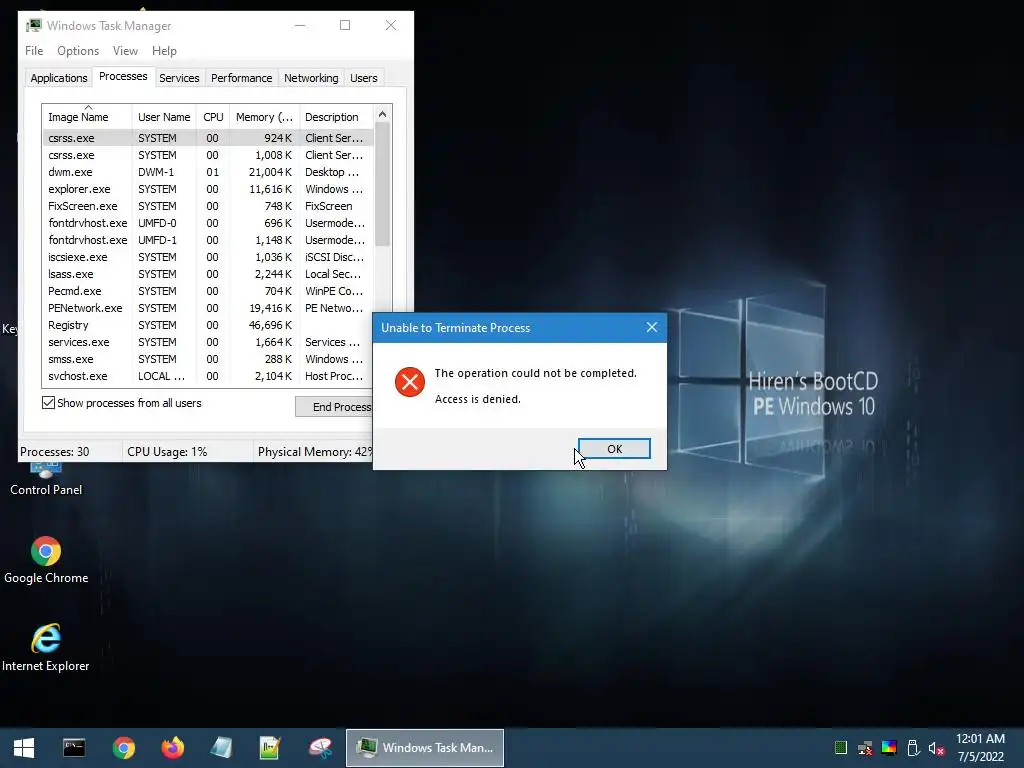Image resolution: width=1024 pixels, height=768 pixels.
Task: Select the csrss.exe row with 1,008 K
Action: [x=208, y=155]
